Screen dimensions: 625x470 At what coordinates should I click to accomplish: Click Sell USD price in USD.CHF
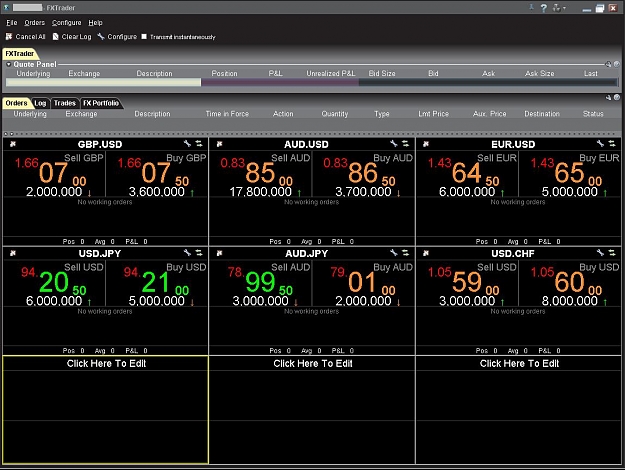click(468, 283)
